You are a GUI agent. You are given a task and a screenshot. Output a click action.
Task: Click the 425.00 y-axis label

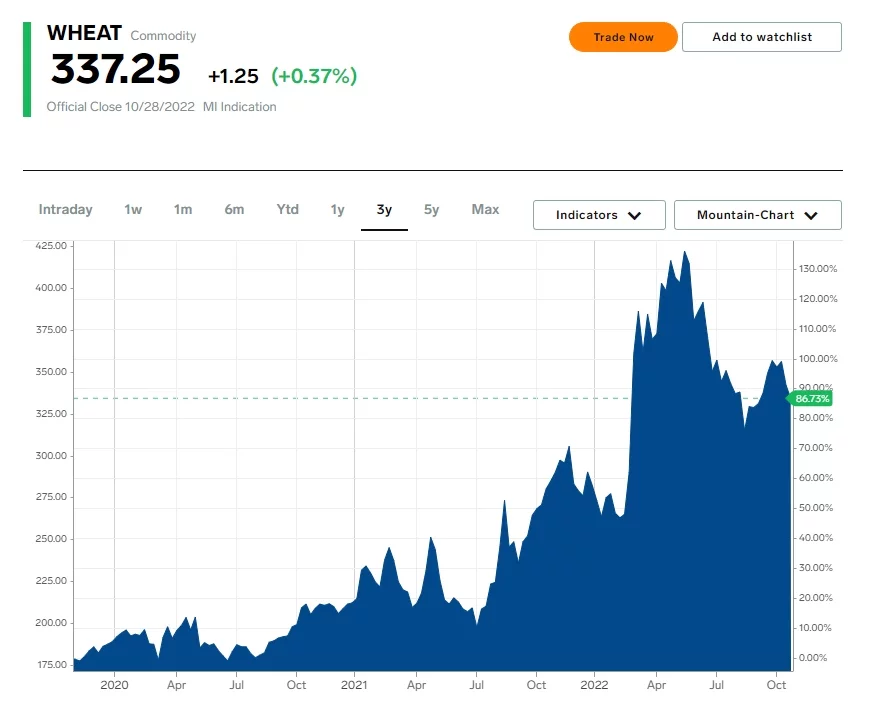pyautogui.click(x=51, y=246)
